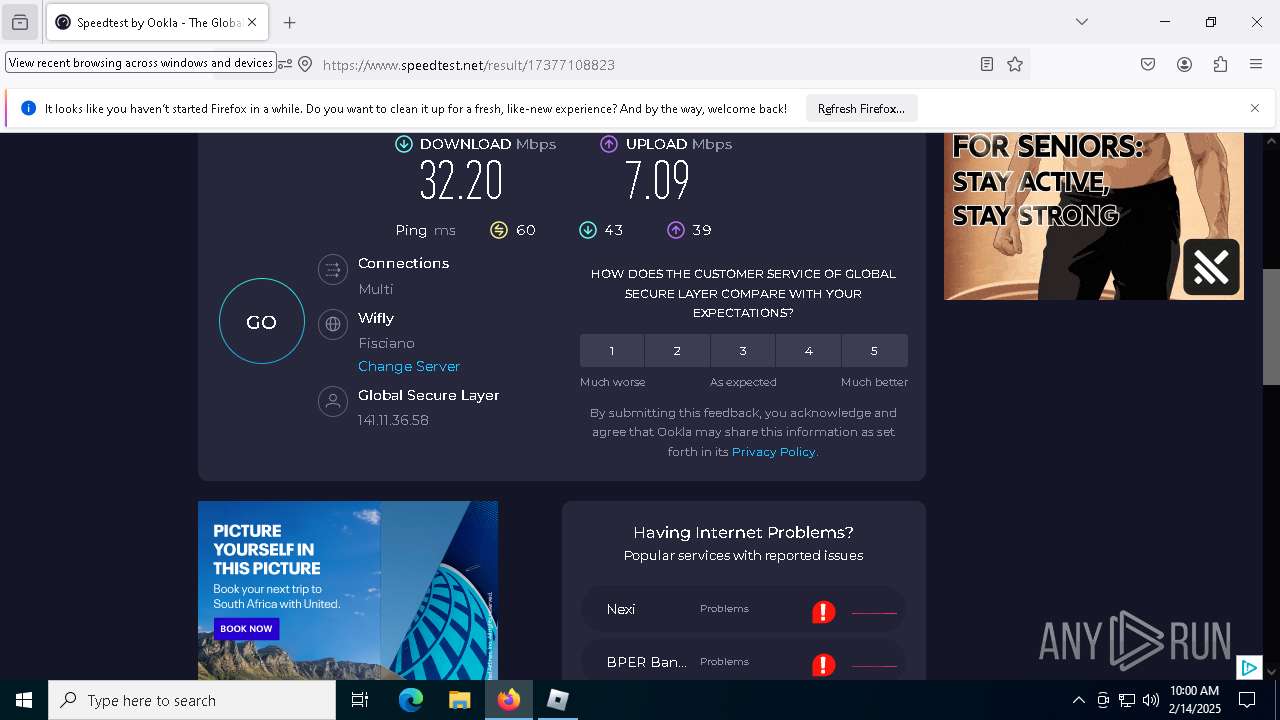Click the AdChoices icon at bottom right
Viewport: 1280px width, 720px height.
[1249, 668]
